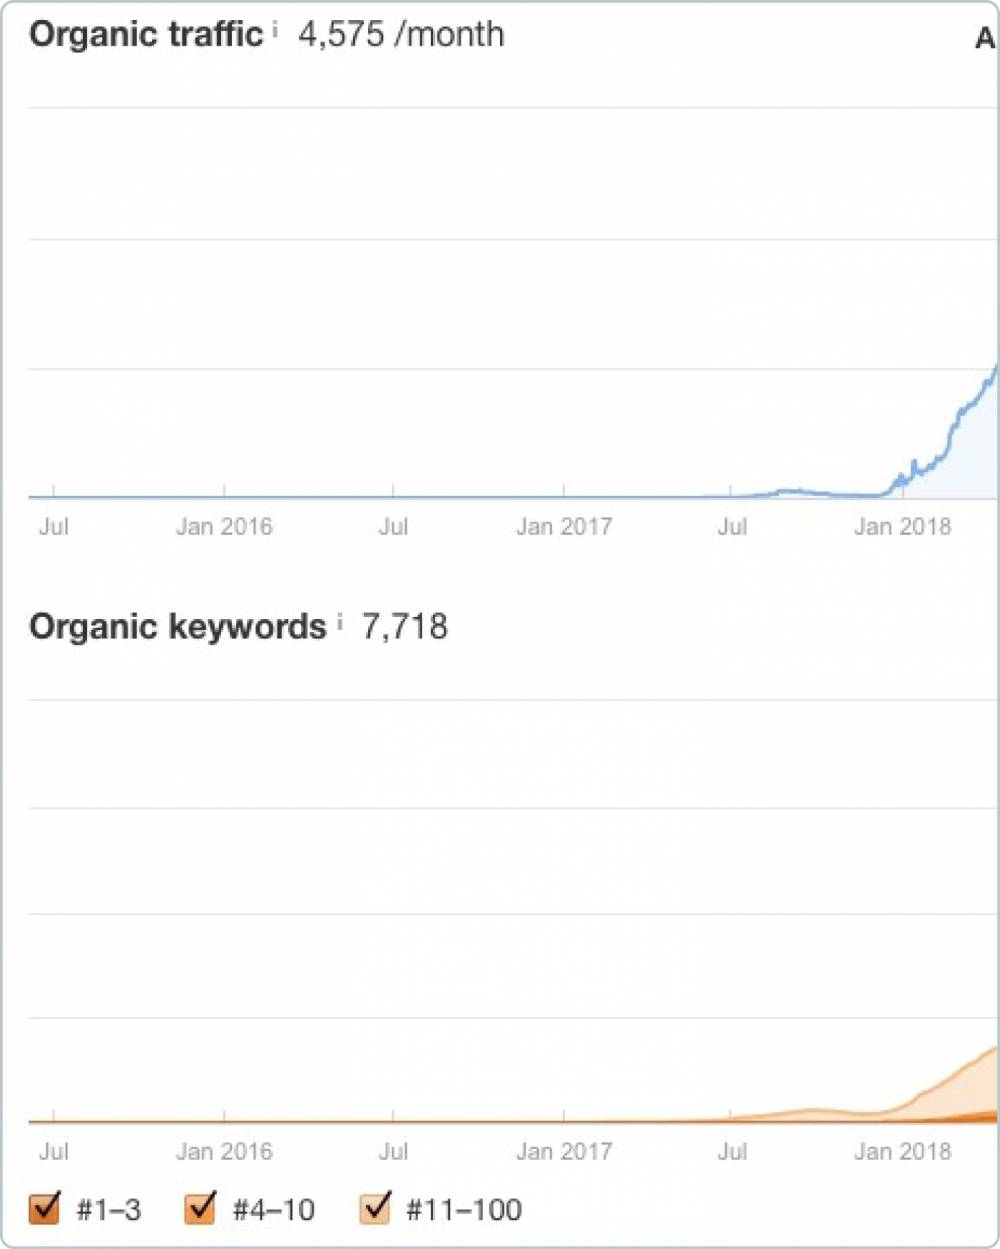
Task: Uncheck the #4–10 keyword positions checkbox
Action: (201, 1209)
